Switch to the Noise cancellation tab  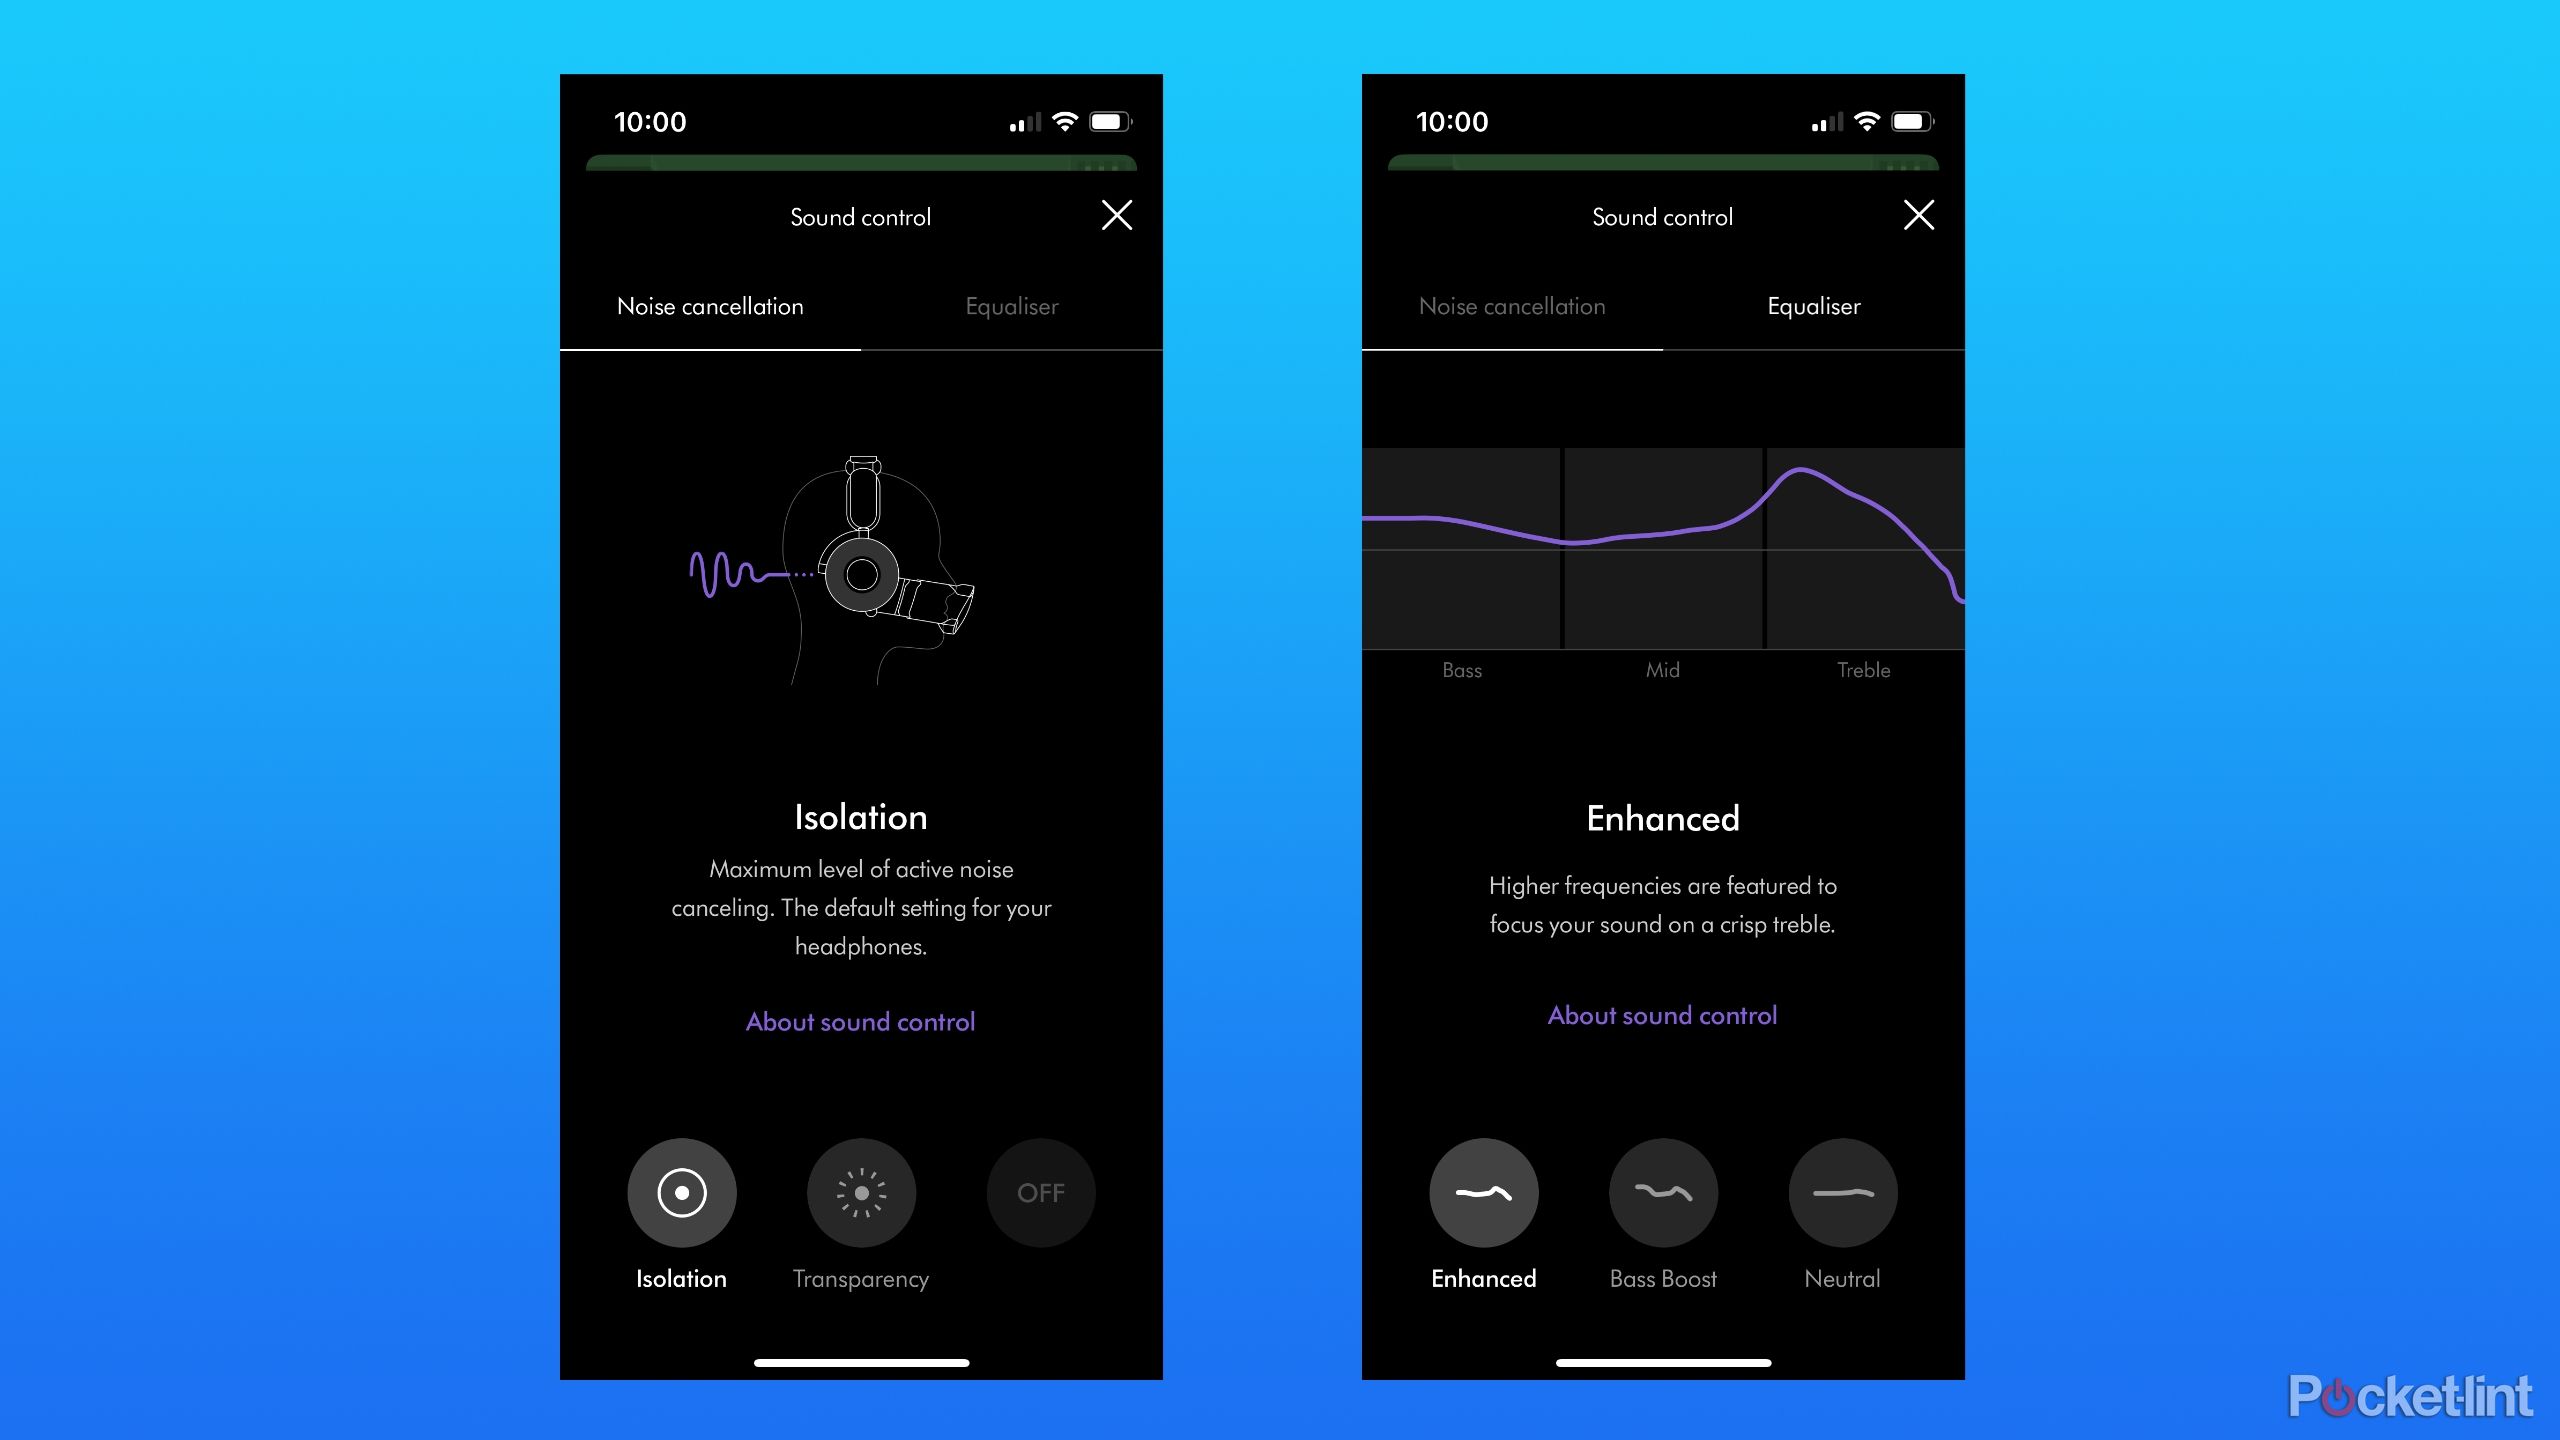pos(1510,304)
